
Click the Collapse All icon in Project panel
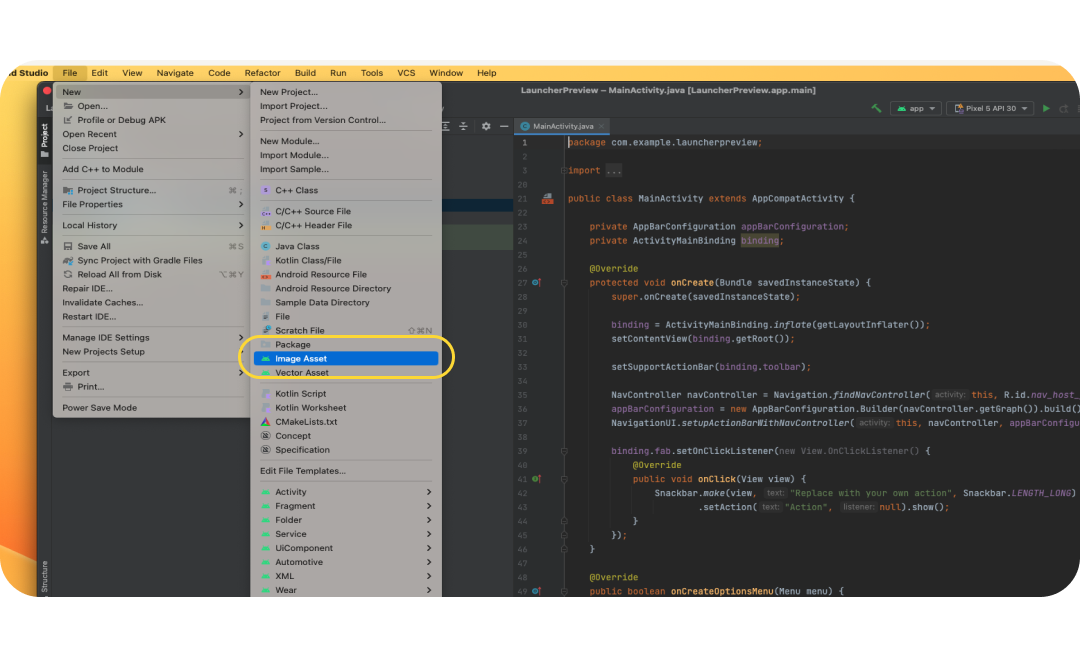click(x=463, y=126)
